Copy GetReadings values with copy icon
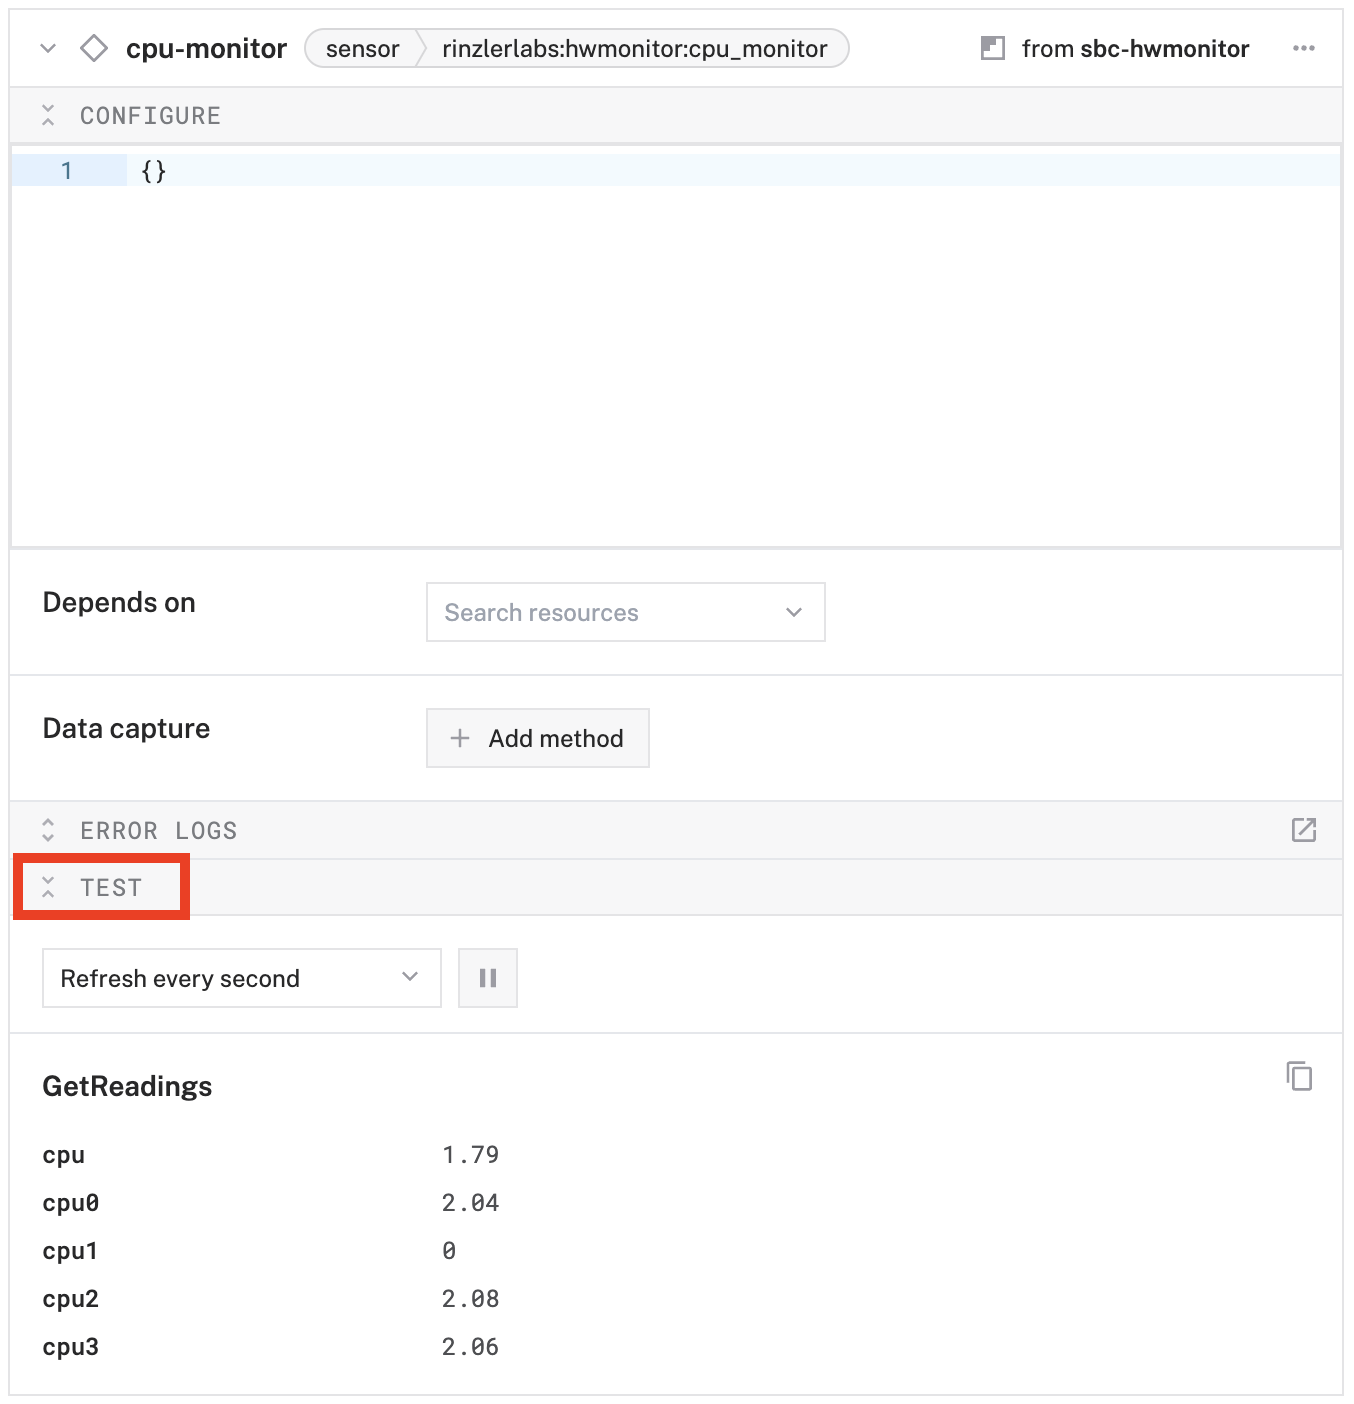This screenshot has height=1404, width=1354. [1299, 1076]
